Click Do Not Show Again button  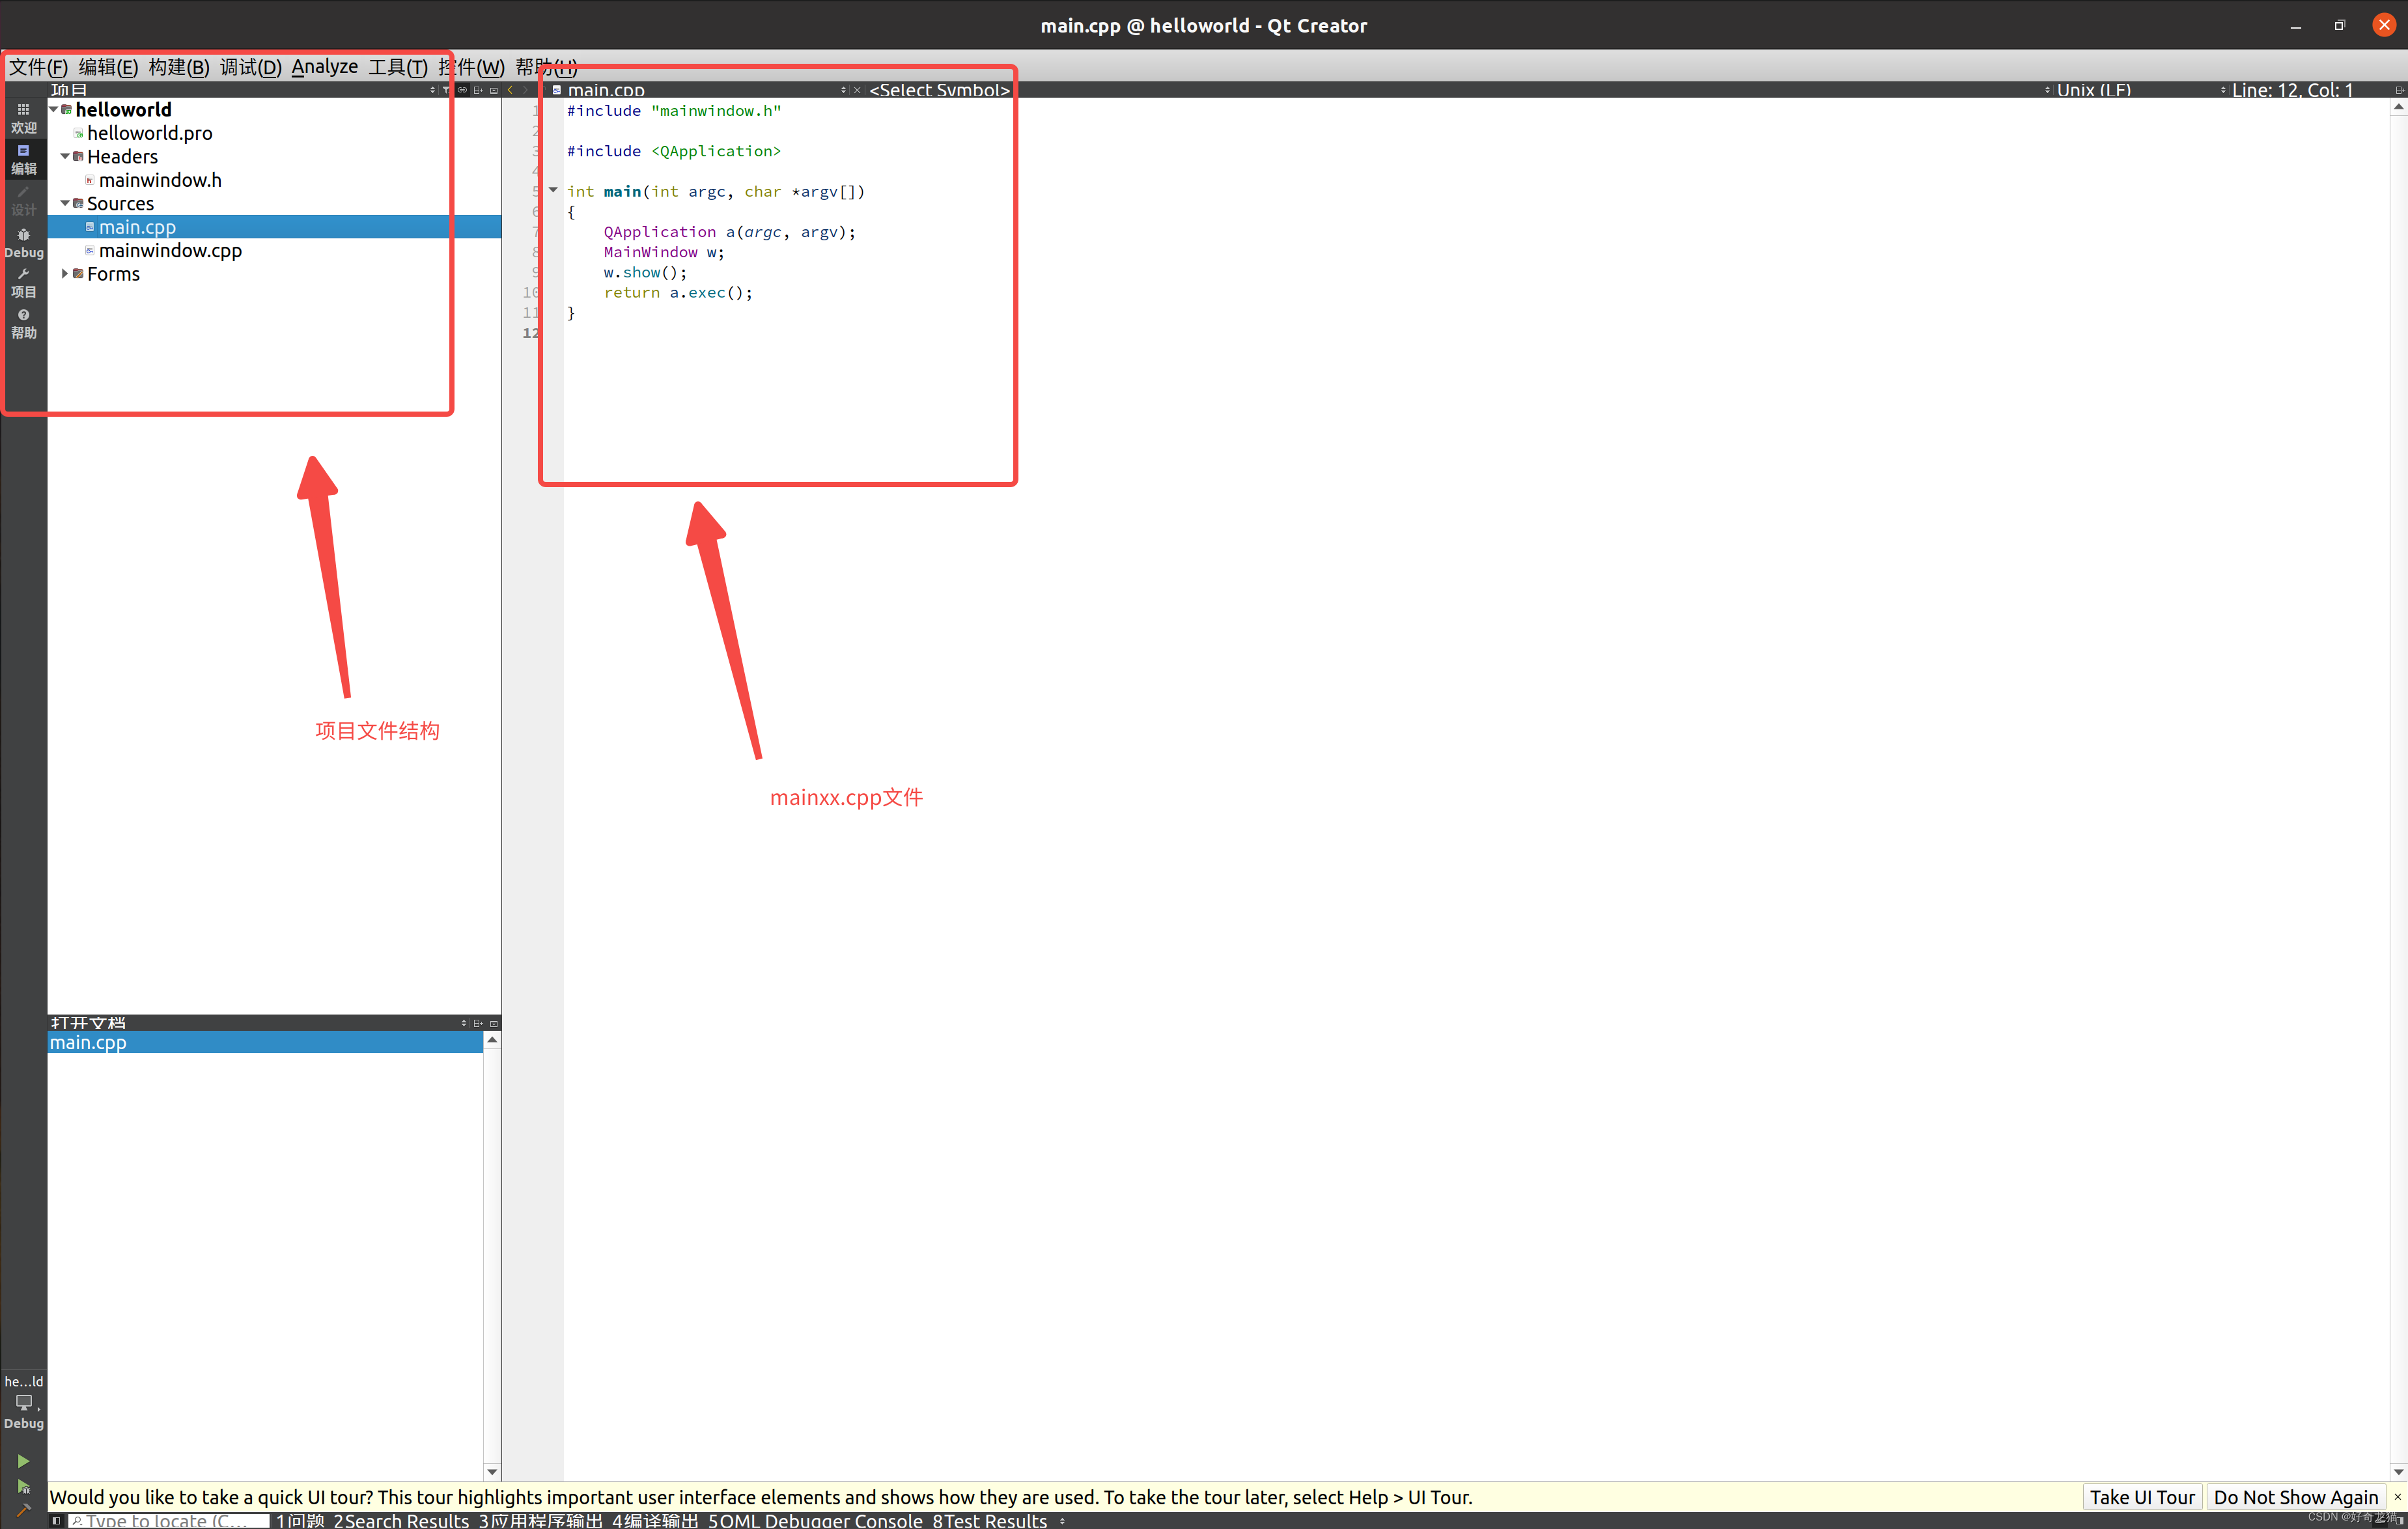tap(2295, 1497)
